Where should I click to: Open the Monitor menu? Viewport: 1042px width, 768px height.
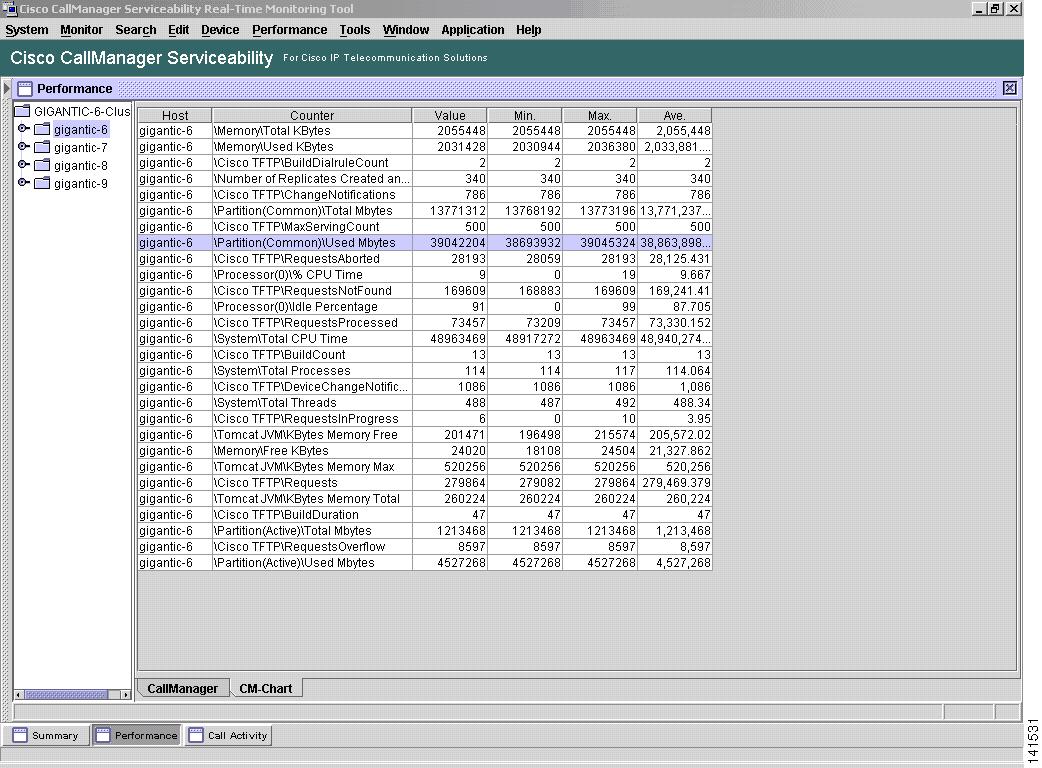[x=81, y=30]
